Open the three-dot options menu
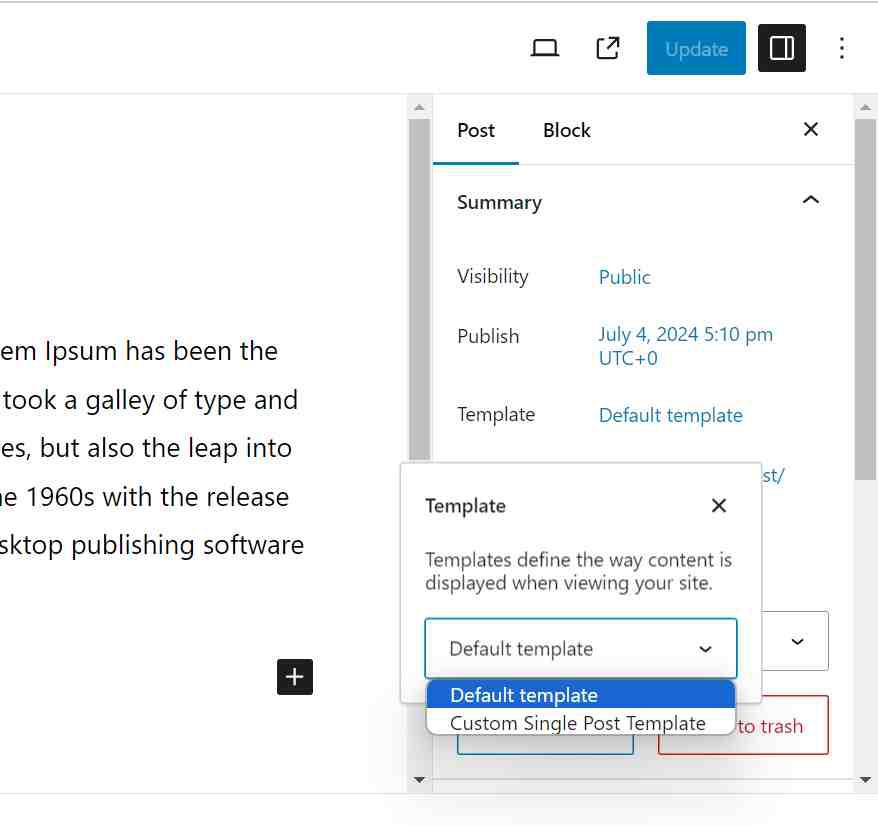This screenshot has width=878, height=826. (842, 48)
